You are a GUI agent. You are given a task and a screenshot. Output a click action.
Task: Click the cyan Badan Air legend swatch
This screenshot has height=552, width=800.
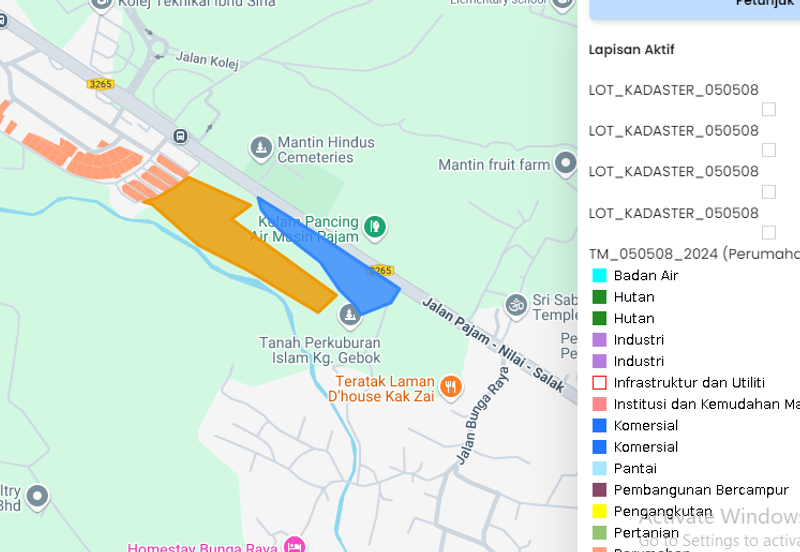[x=599, y=275]
